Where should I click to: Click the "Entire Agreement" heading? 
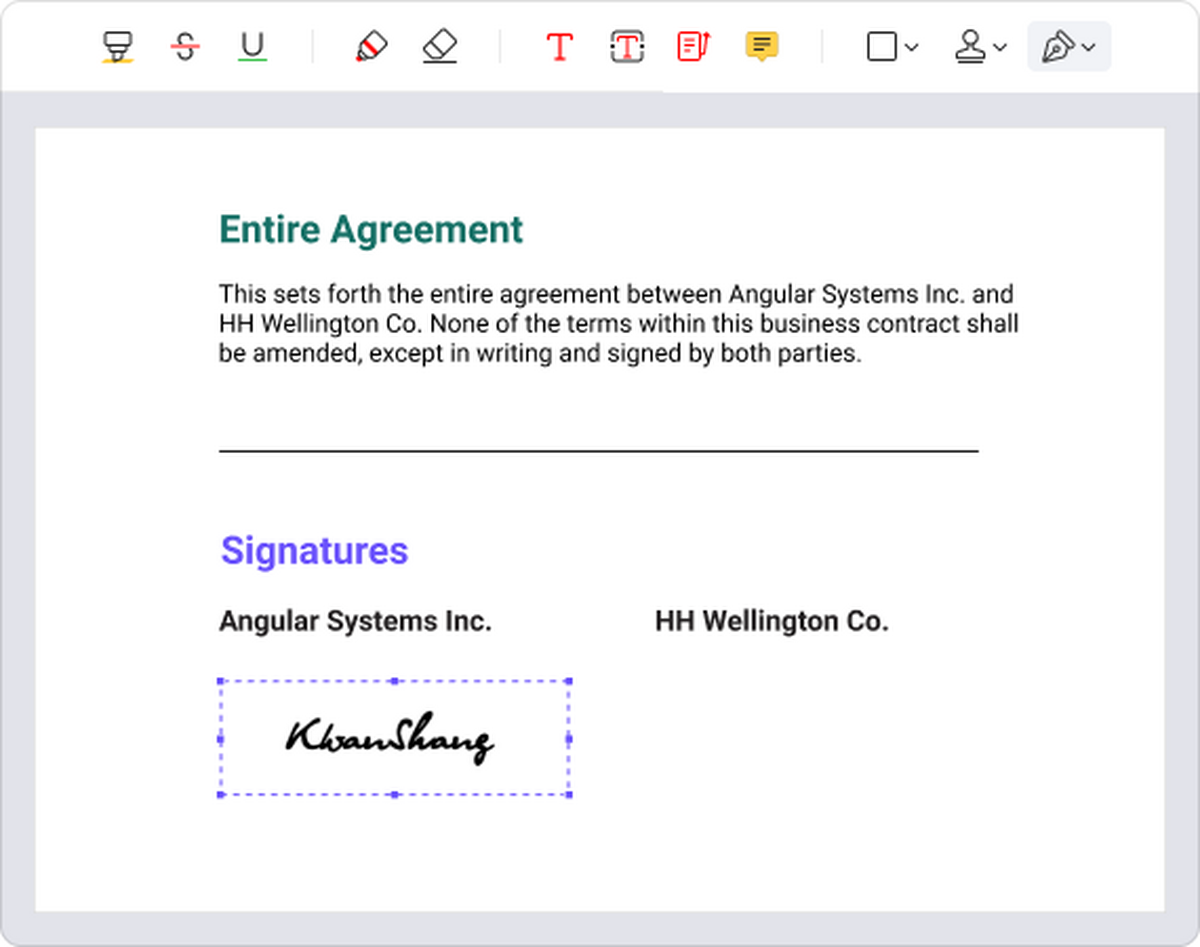pyautogui.click(x=371, y=230)
